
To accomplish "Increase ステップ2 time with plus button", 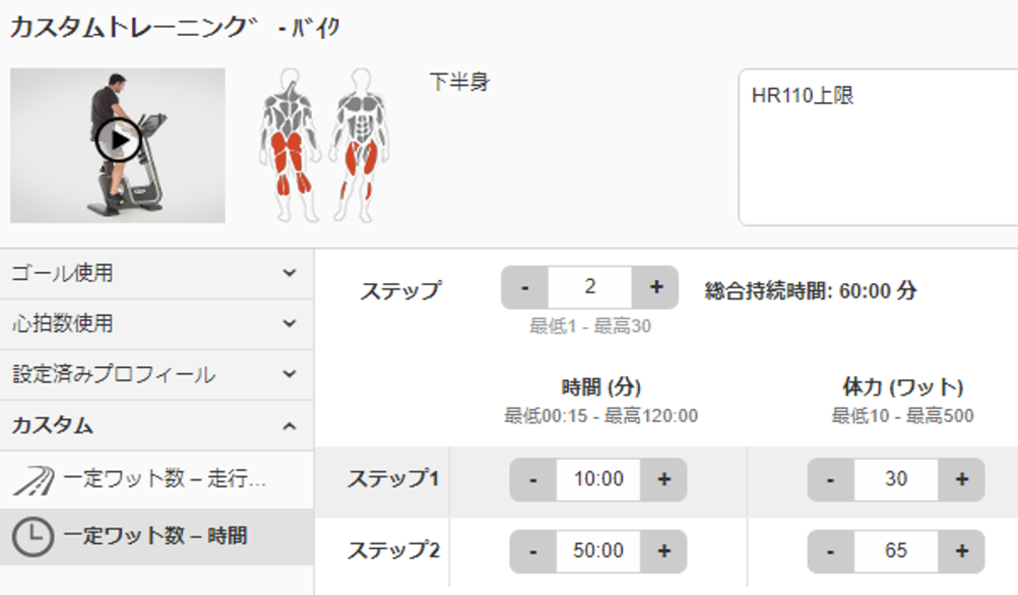I will point(664,551).
